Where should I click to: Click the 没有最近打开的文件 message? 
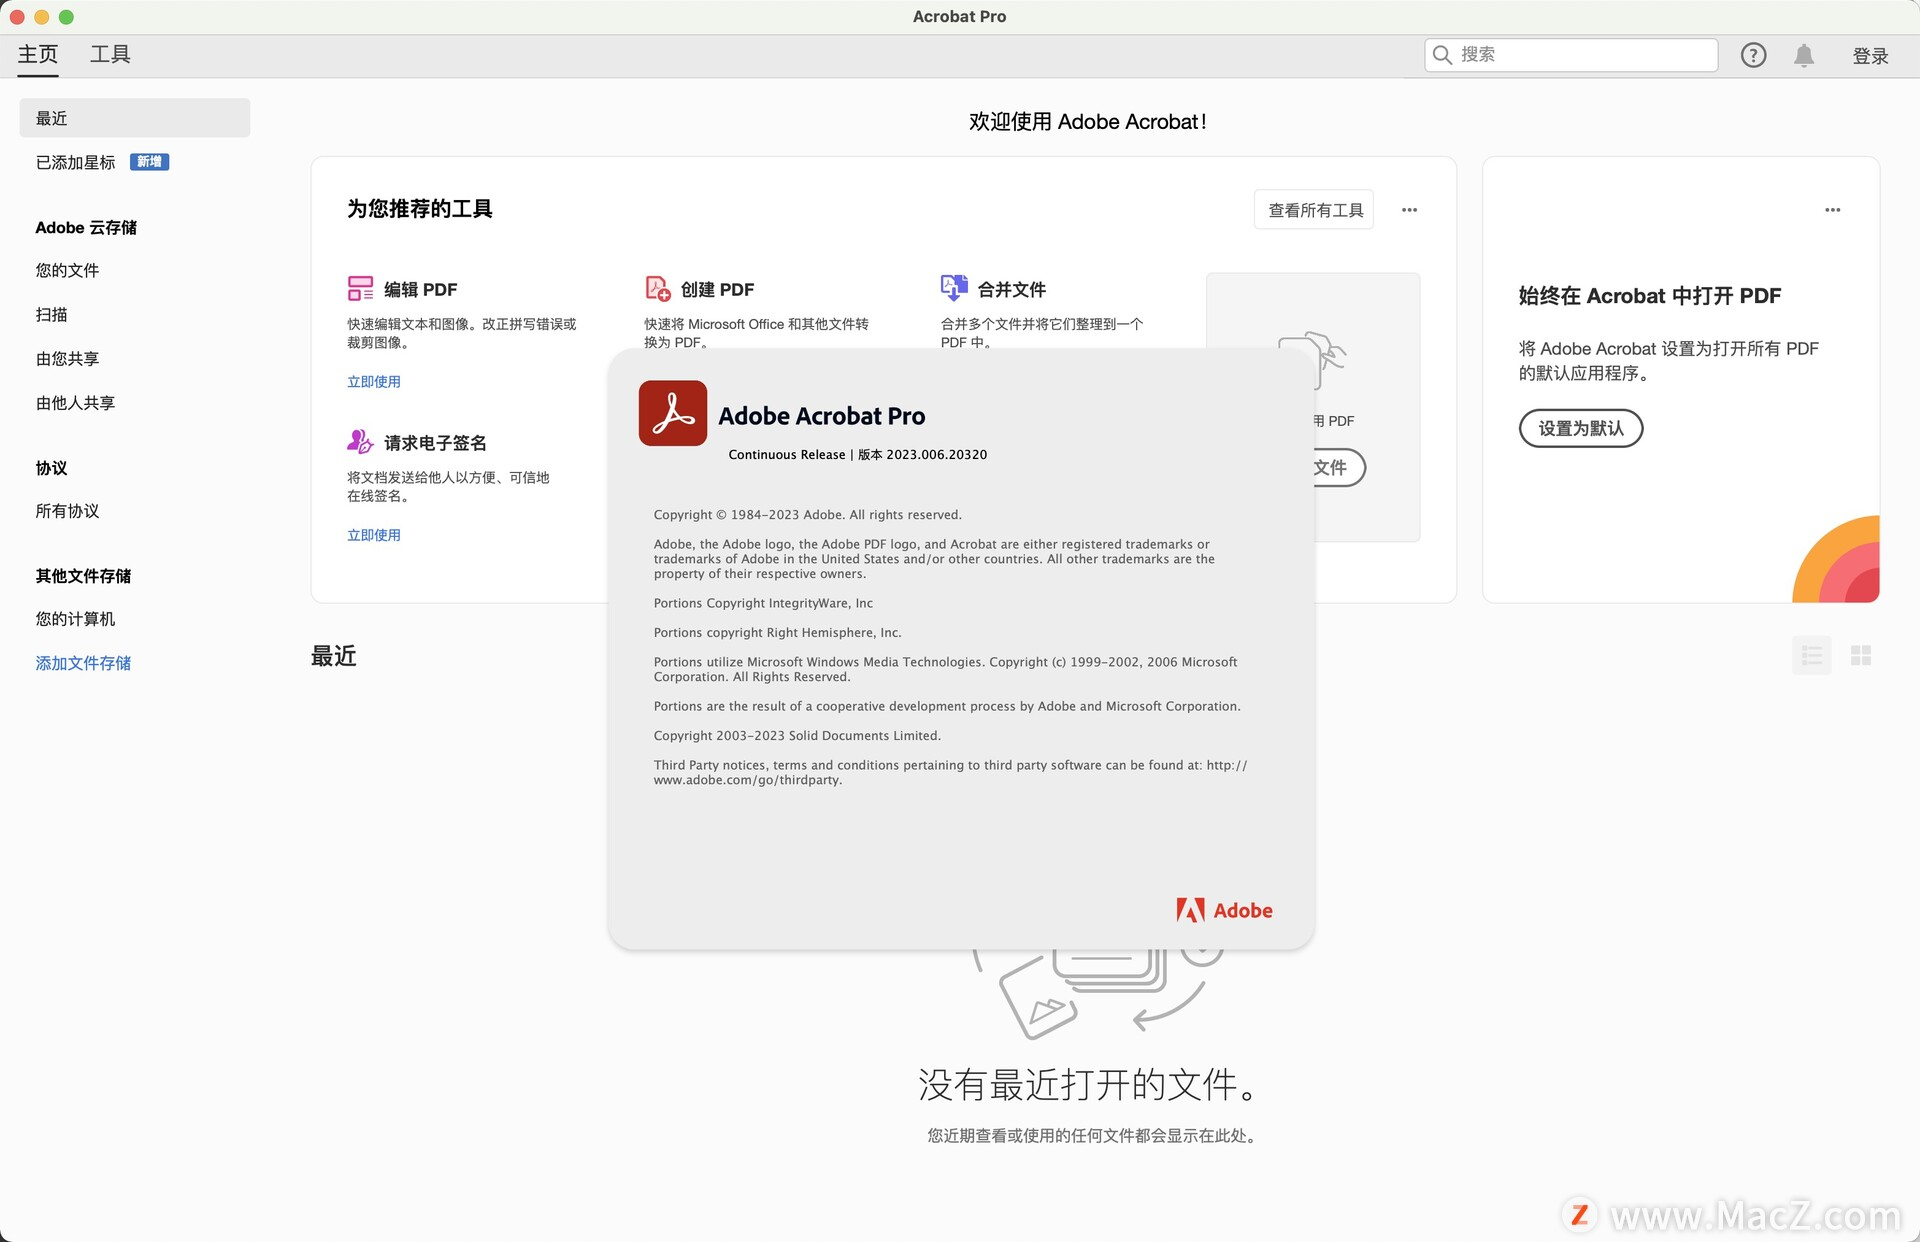click(x=1087, y=1085)
